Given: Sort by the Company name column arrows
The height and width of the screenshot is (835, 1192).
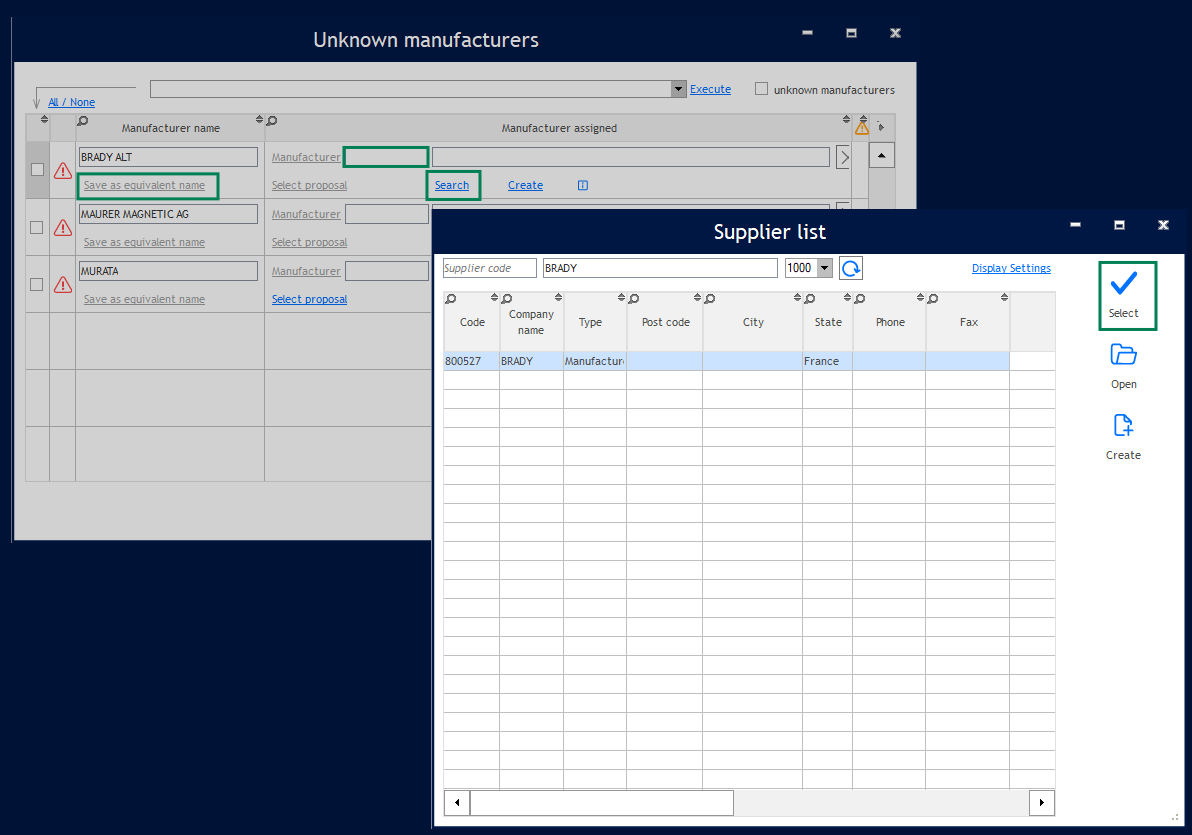Looking at the screenshot, I should (x=558, y=298).
